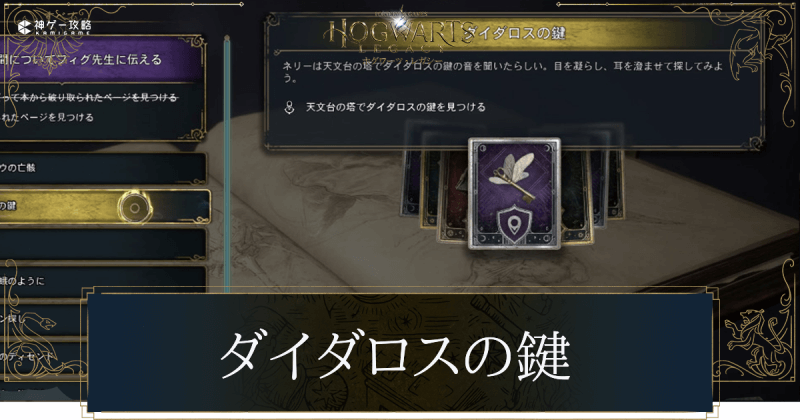Image resolution: width=800 pixels, height=420 pixels.
Task: Select the highlighted gold の鍵 quest entry
Action: point(104,207)
